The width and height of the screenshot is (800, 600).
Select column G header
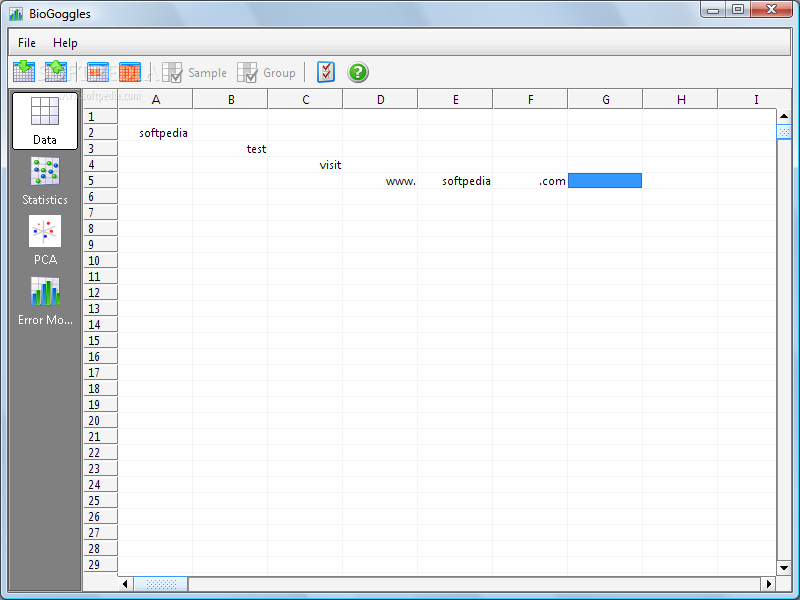(x=606, y=99)
